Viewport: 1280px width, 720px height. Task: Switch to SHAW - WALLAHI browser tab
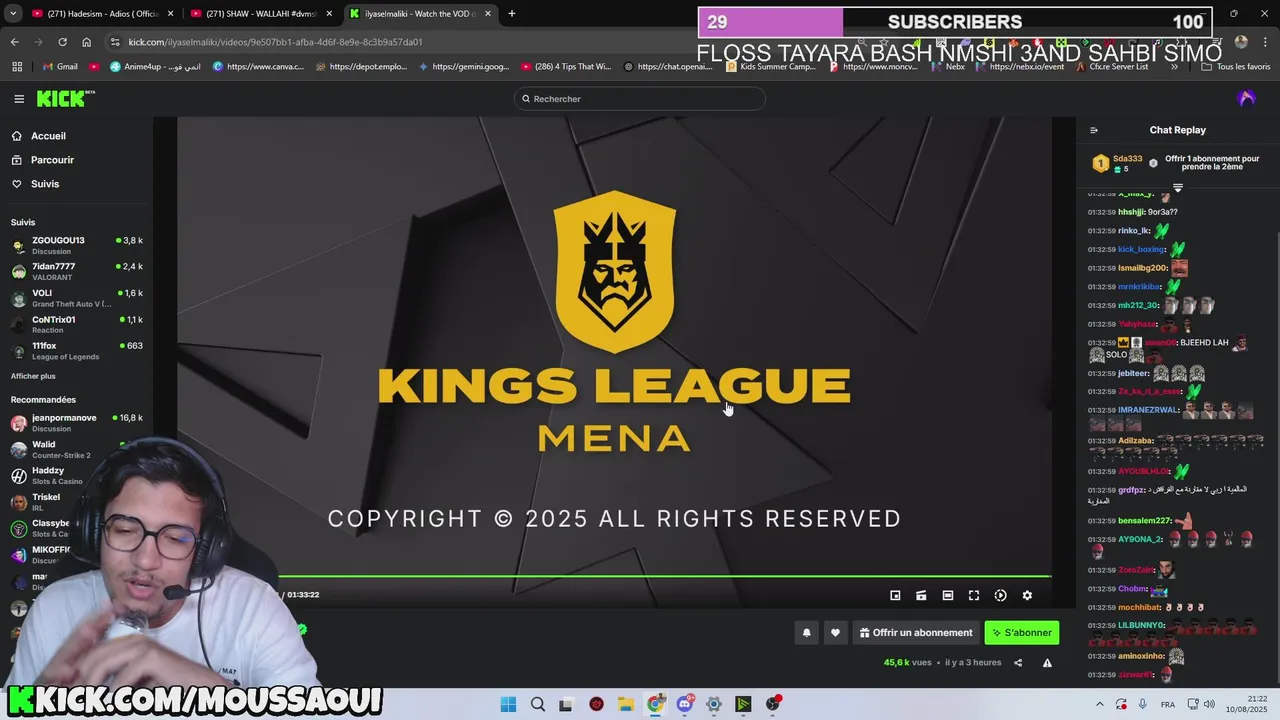click(261, 14)
